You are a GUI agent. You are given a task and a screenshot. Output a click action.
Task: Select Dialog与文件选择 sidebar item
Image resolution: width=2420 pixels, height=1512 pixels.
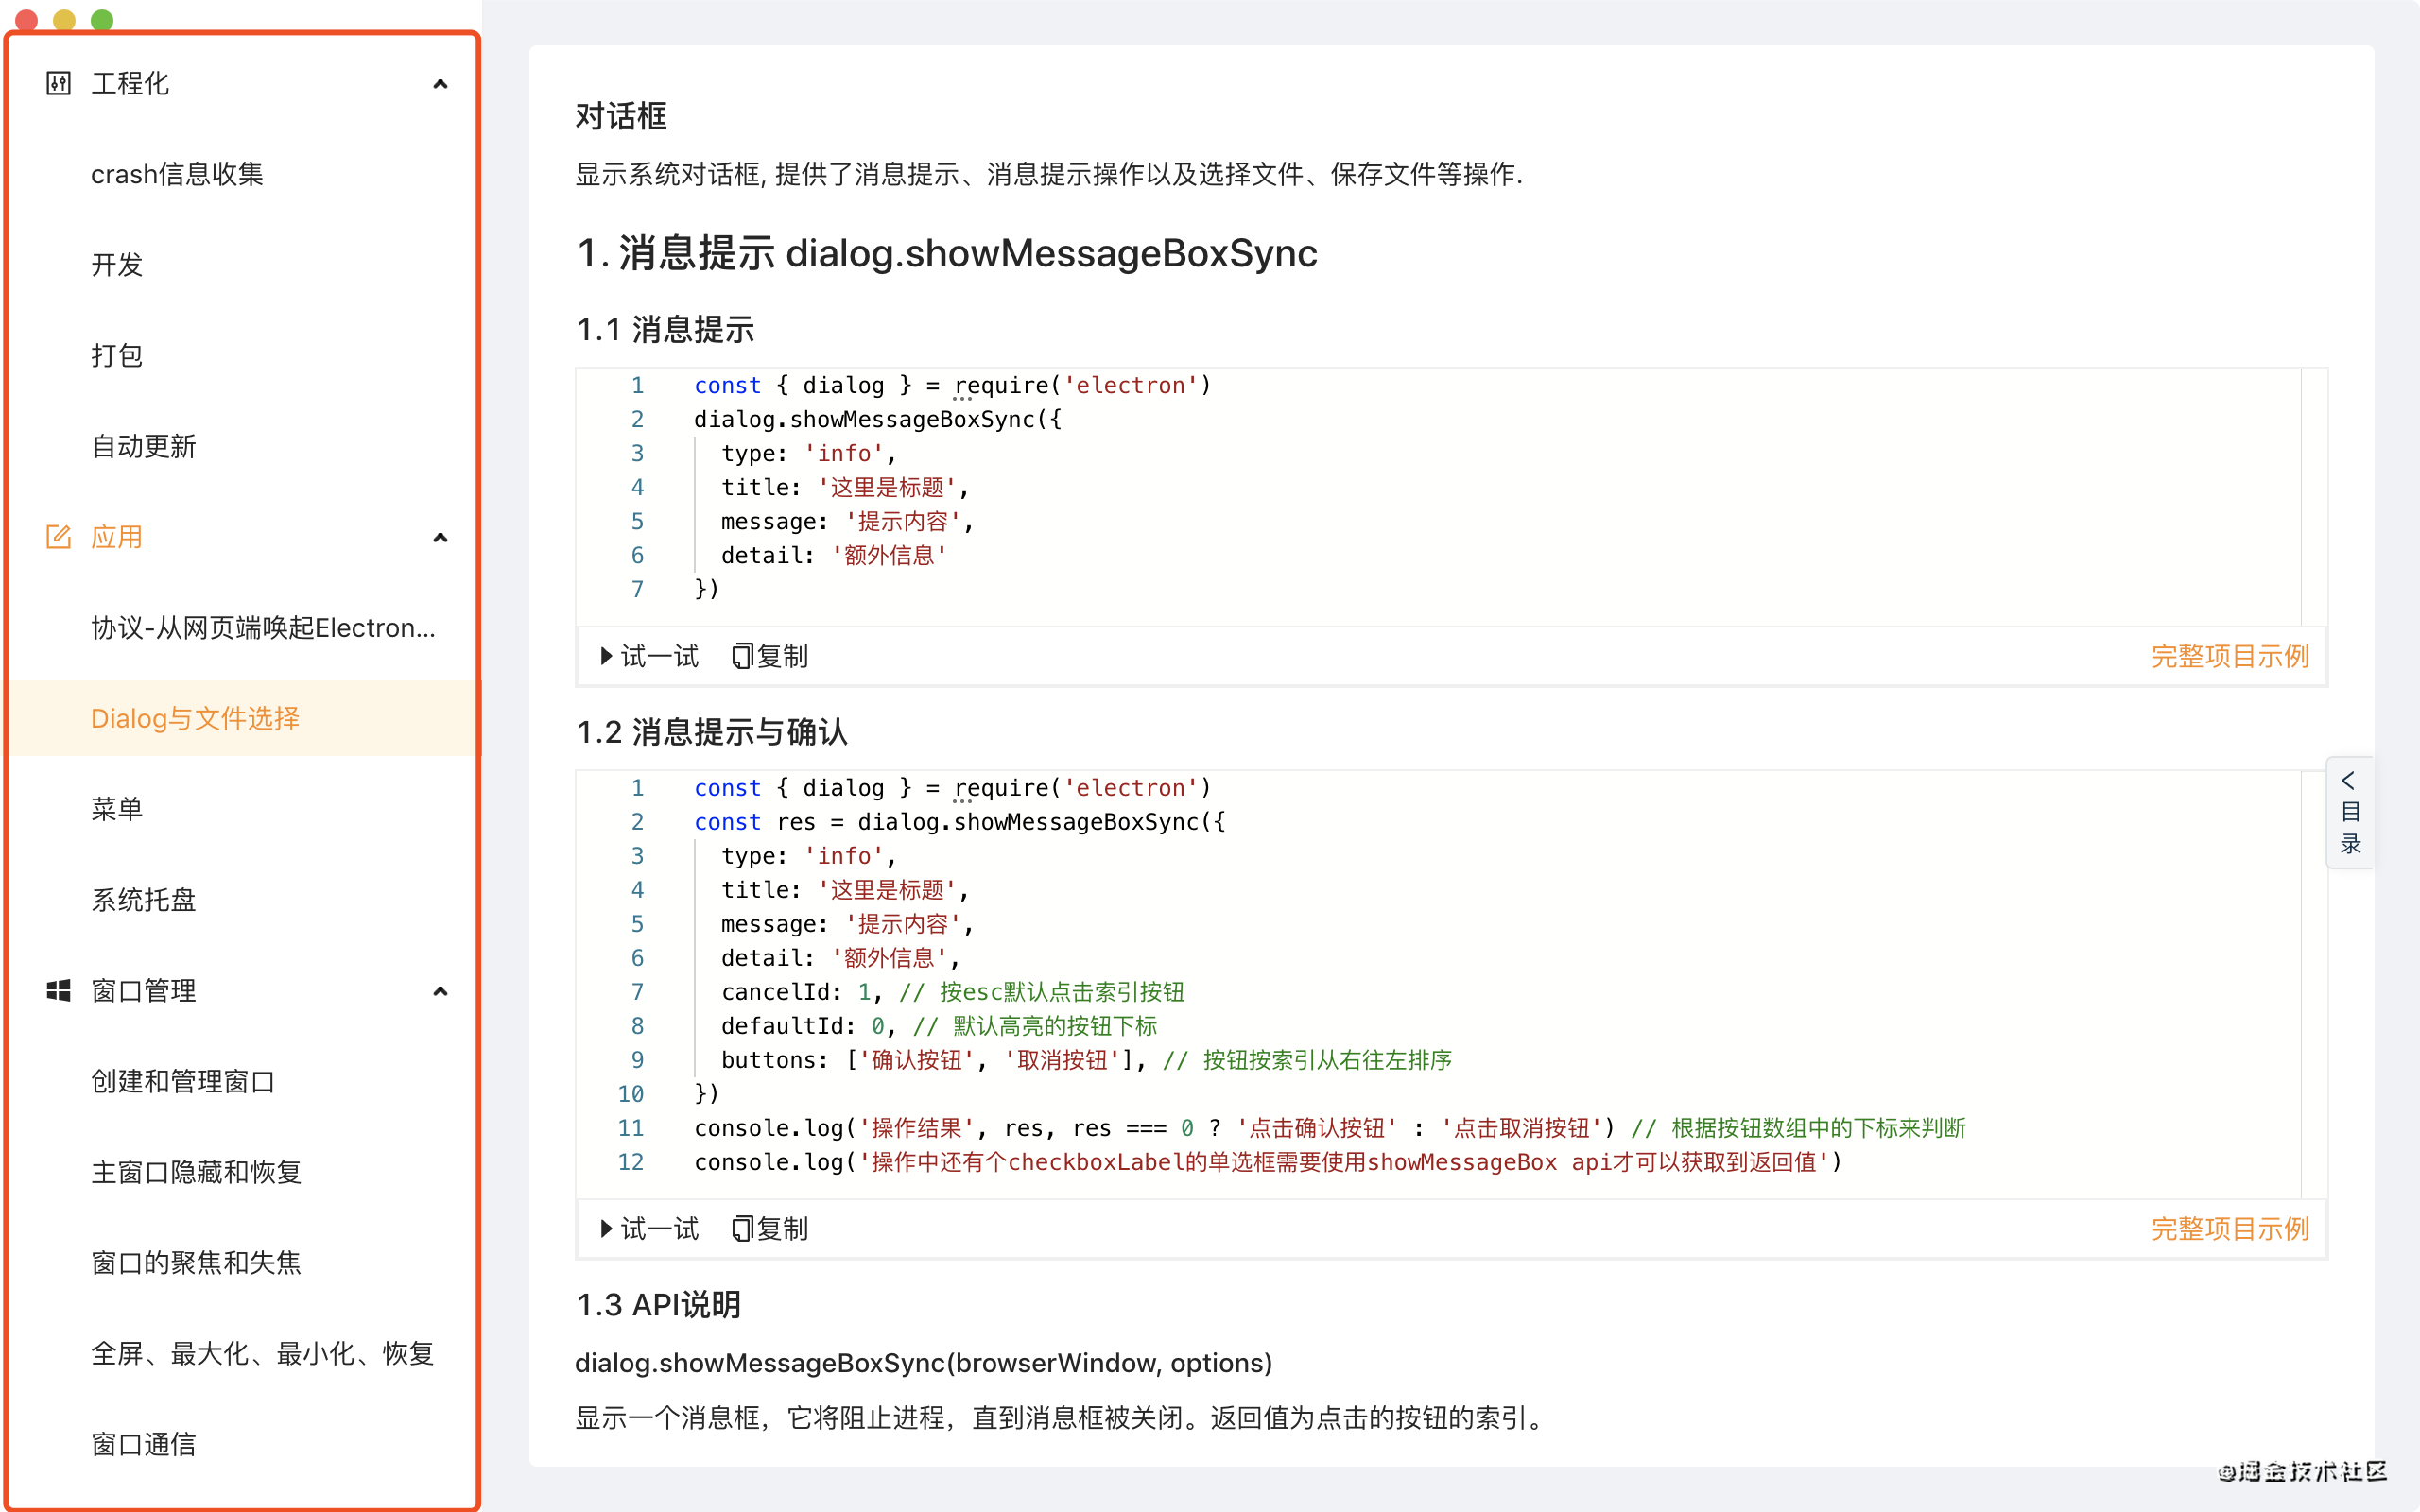tap(195, 718)
